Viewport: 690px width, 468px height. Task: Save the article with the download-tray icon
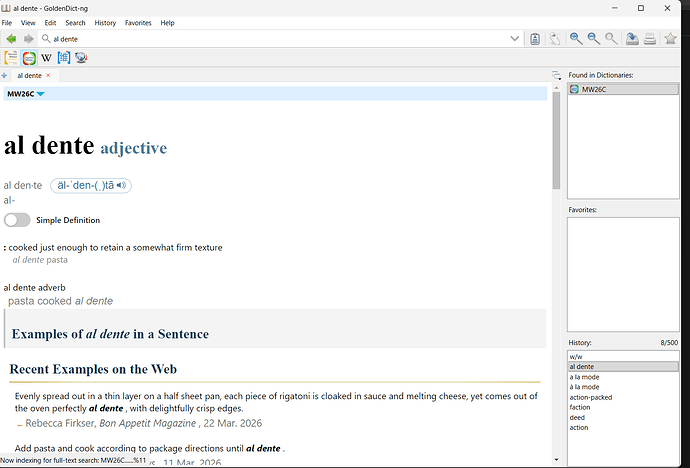pos(632,39)
